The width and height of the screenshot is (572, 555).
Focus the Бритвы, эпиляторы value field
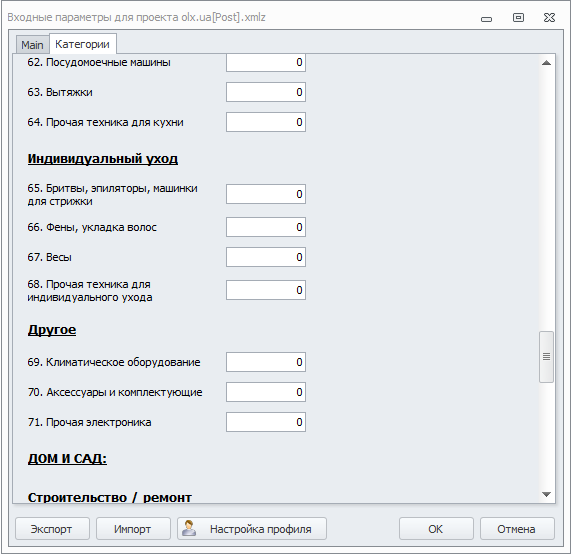click(x=266, y=194)
